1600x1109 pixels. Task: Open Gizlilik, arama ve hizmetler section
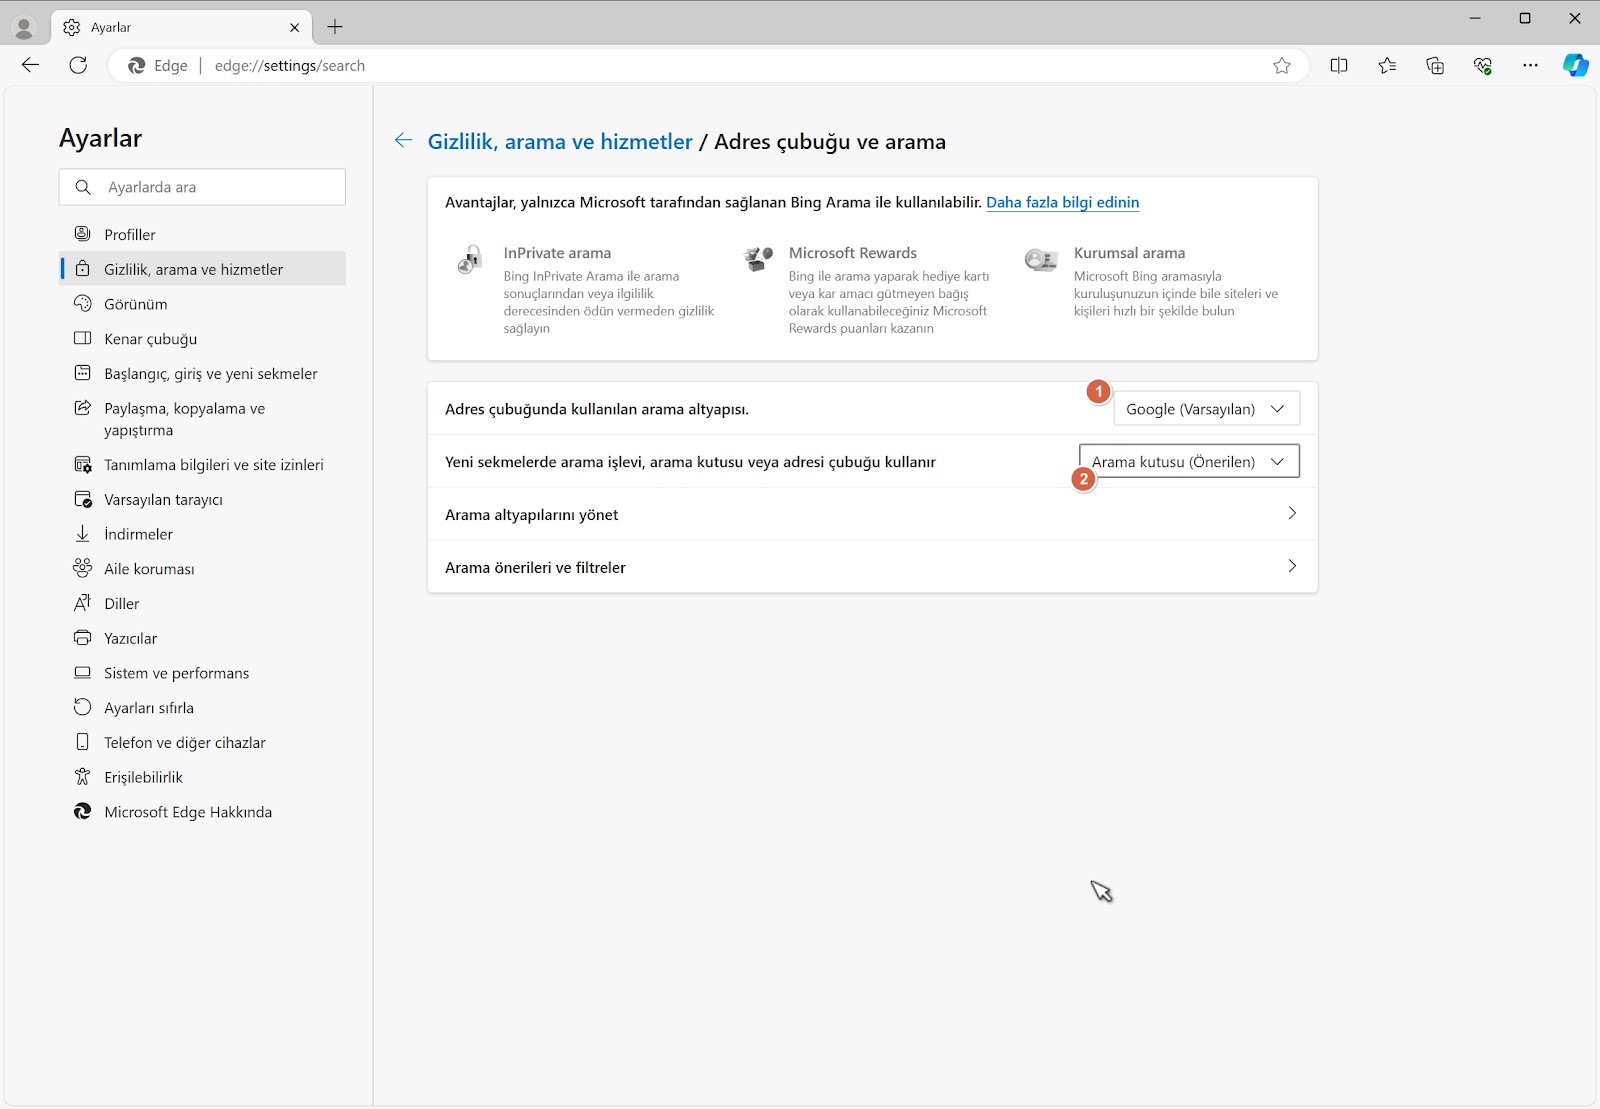point(202,268)
